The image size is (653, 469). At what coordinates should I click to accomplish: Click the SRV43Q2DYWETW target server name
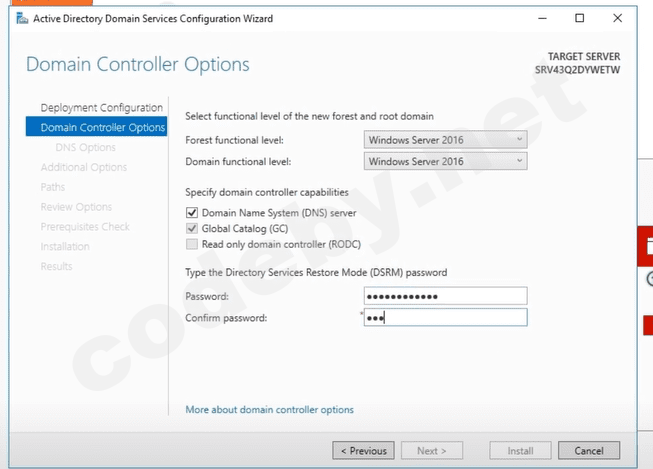pos(577,70)
